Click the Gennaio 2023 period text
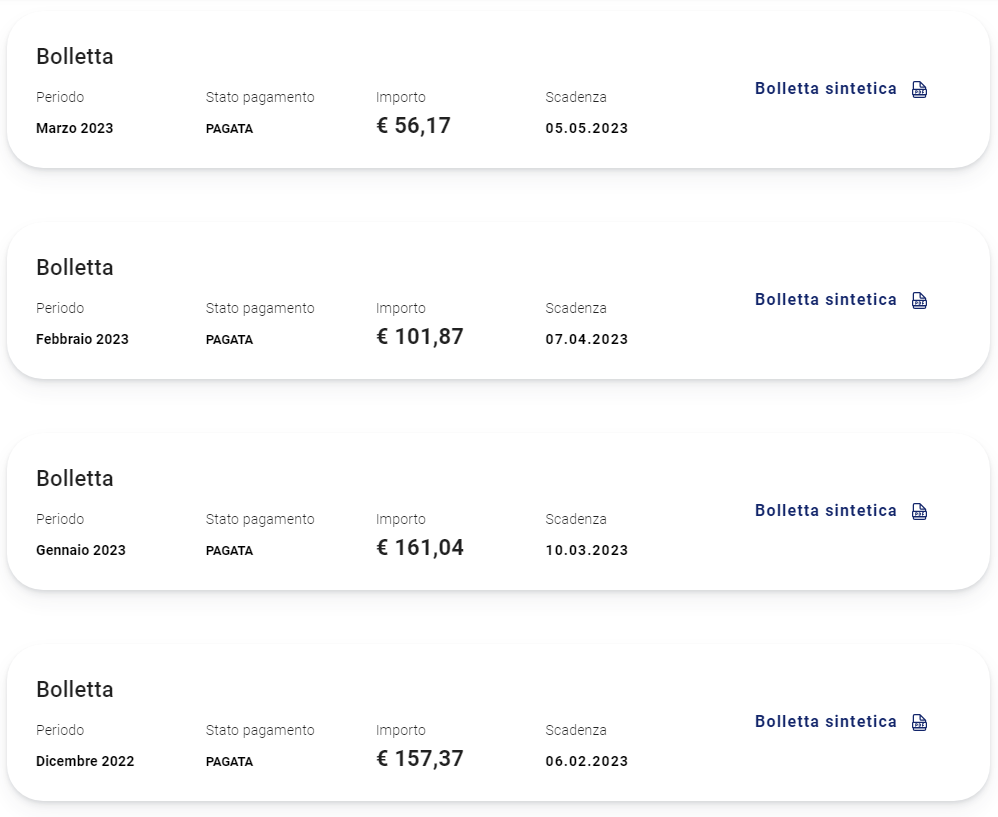 pos(81,550)
